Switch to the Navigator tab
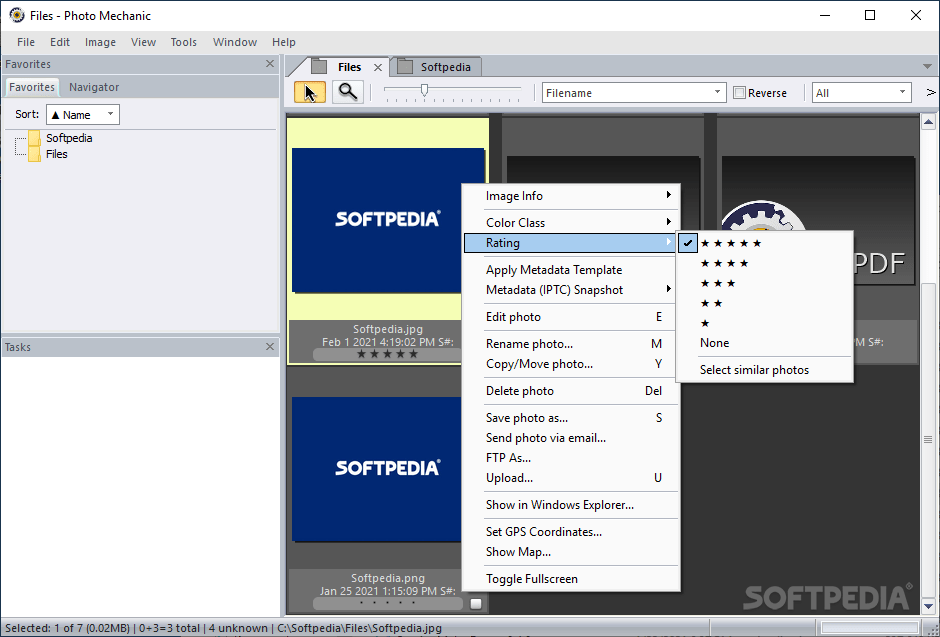940x637 pixels. click(94, 87)
